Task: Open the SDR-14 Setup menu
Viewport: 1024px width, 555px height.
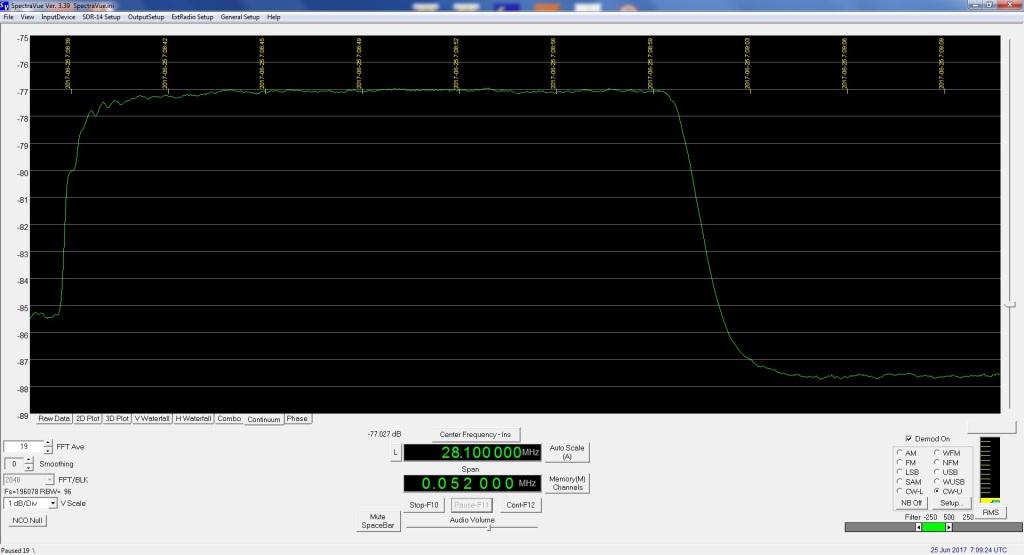Action: tap(101, 17)
